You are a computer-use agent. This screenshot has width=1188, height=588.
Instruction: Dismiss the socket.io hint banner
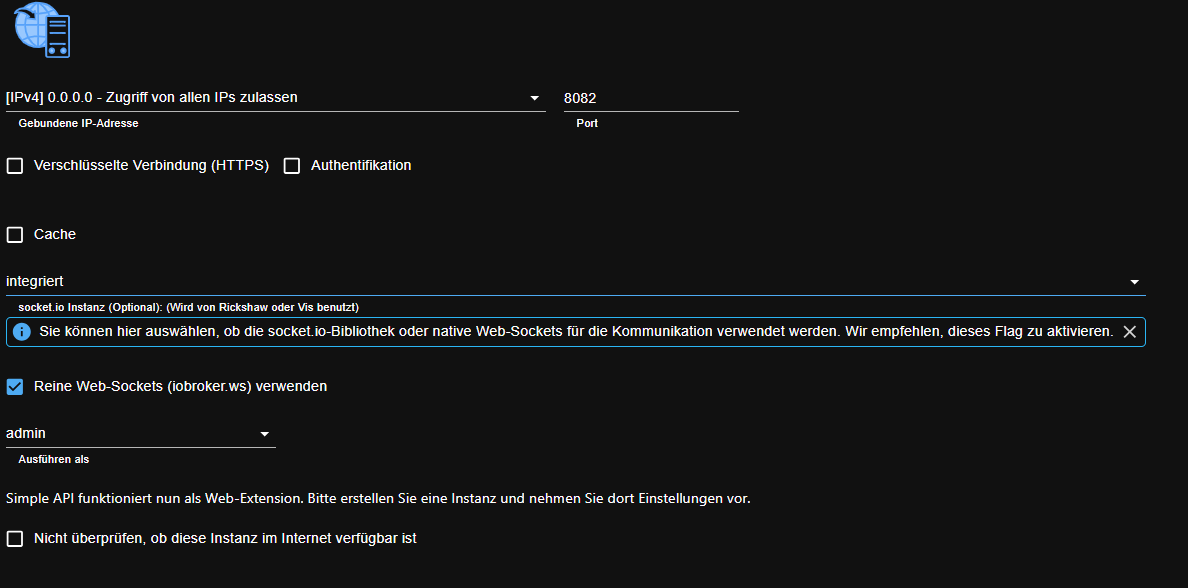[x=1129, y=331]
